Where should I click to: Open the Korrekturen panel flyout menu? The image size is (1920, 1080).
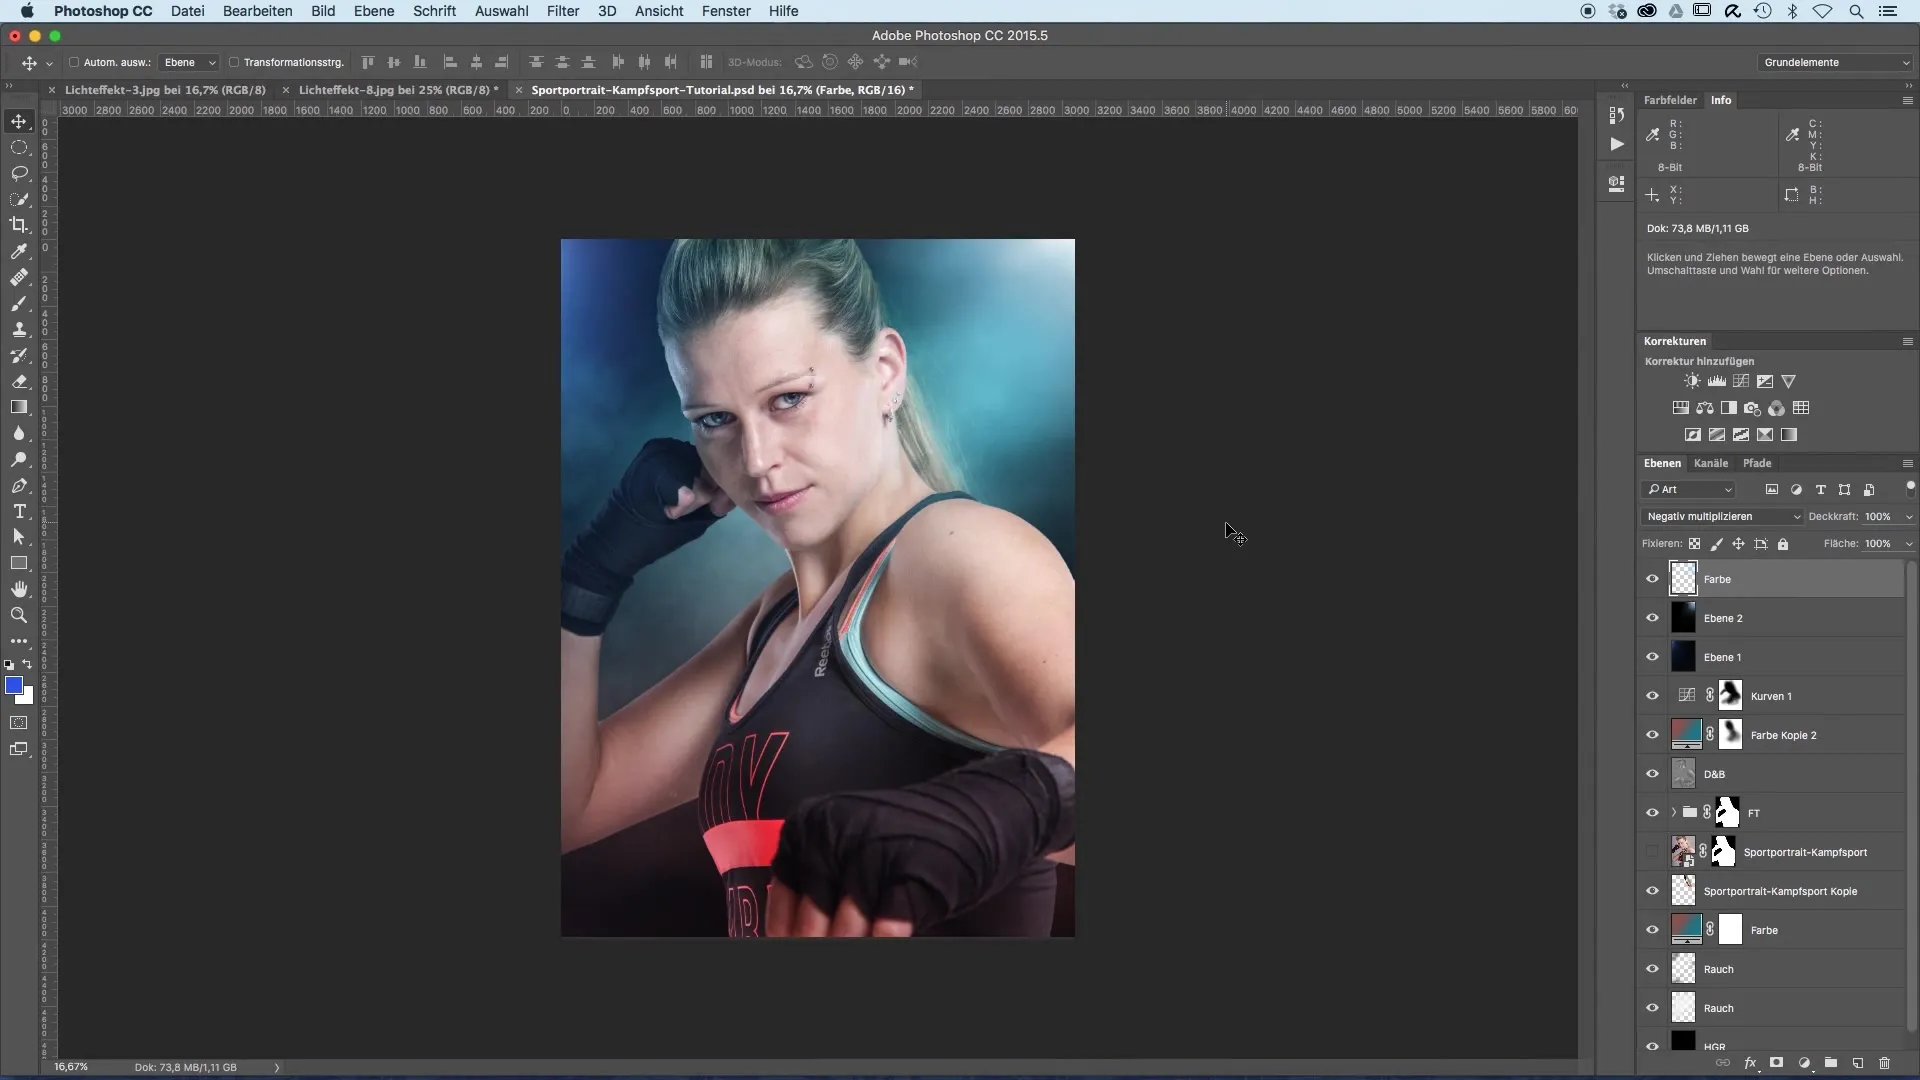tap(1907, 341)
